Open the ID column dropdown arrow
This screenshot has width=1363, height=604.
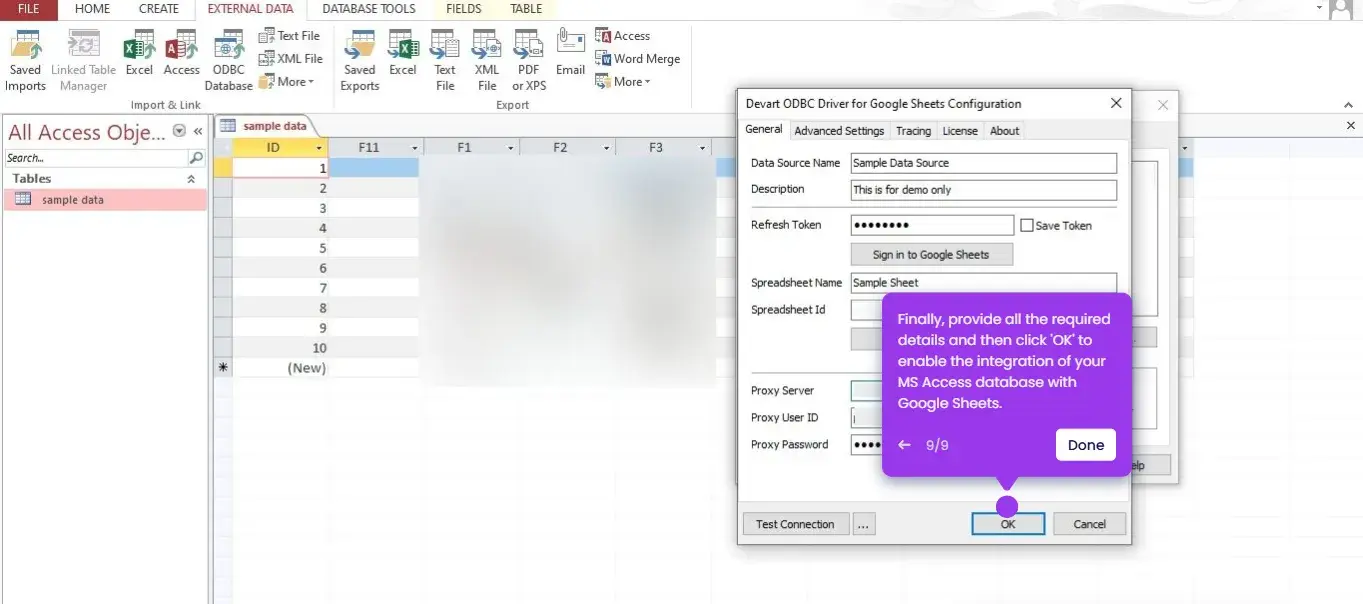[319, 148]
